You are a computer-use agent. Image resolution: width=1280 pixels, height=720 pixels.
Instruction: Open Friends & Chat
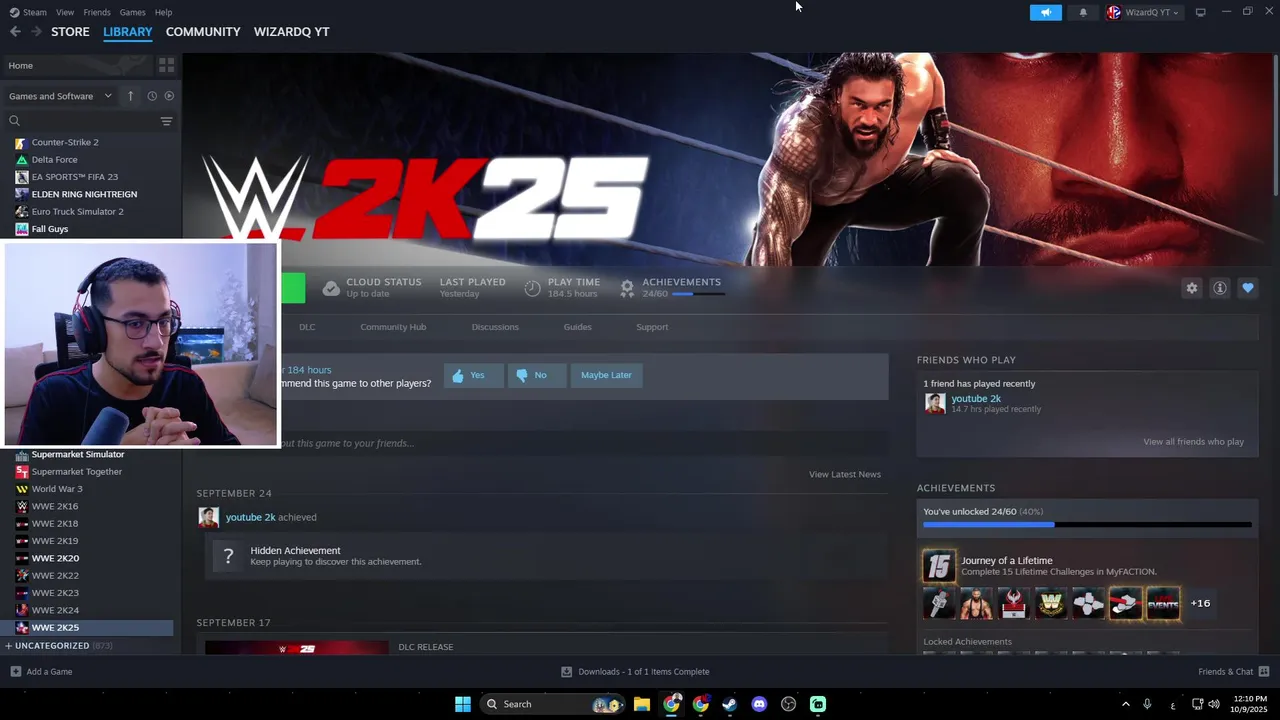click(x=1233, y=672)
